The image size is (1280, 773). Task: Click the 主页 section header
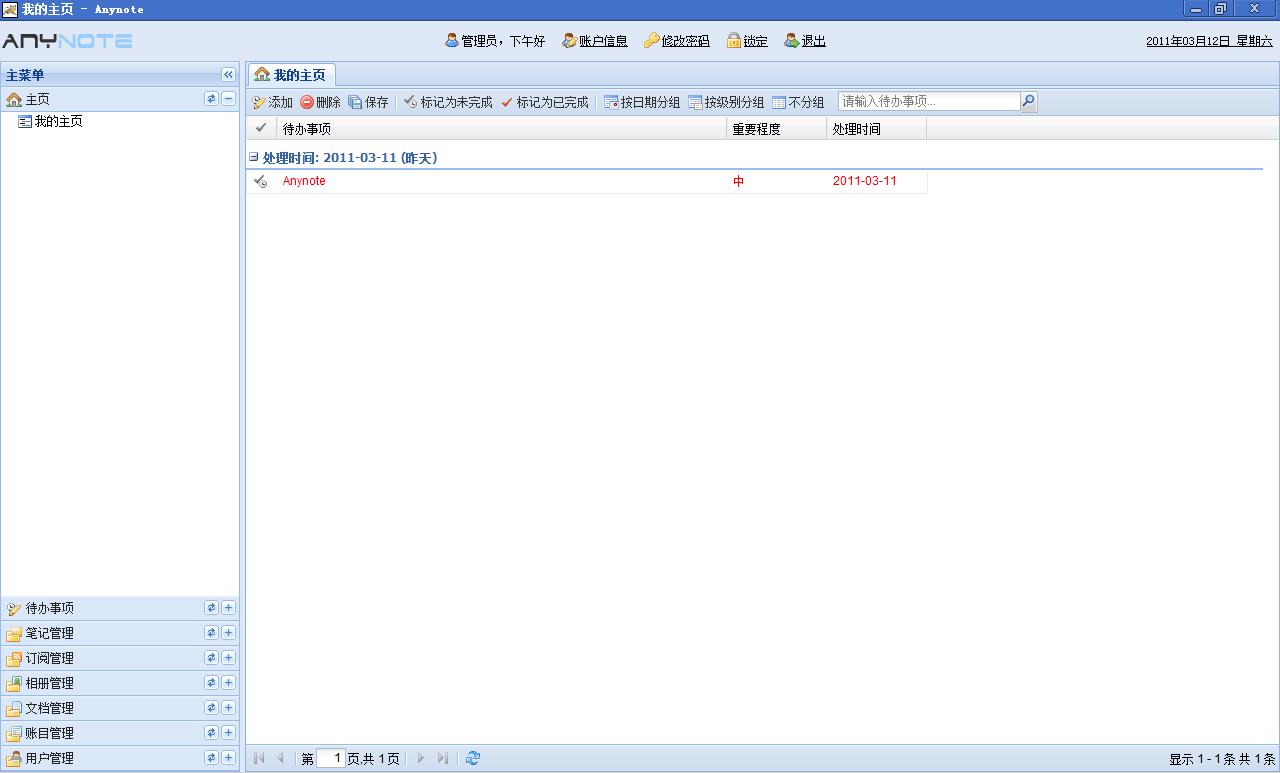pyautogui.click(x=120, y=99)
